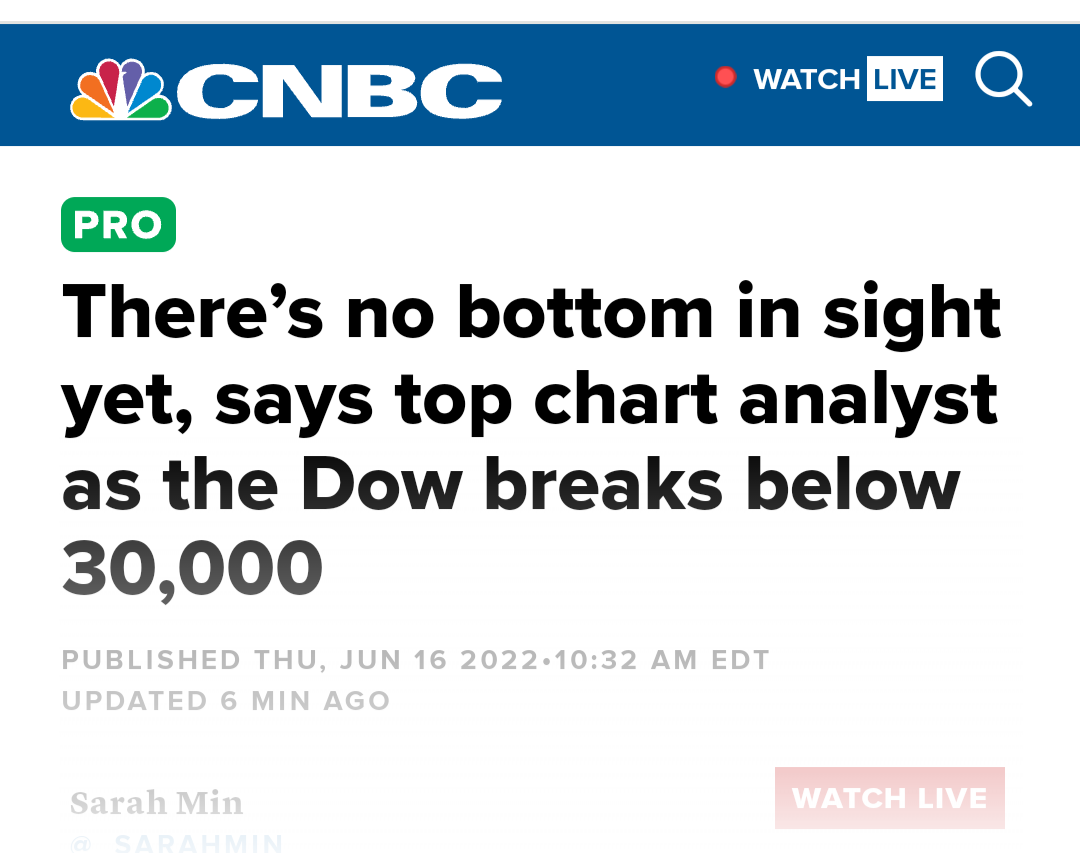Screen dimensions: 1080x853
Task: Click the empty blue header bar area
Action: point(606,85)
